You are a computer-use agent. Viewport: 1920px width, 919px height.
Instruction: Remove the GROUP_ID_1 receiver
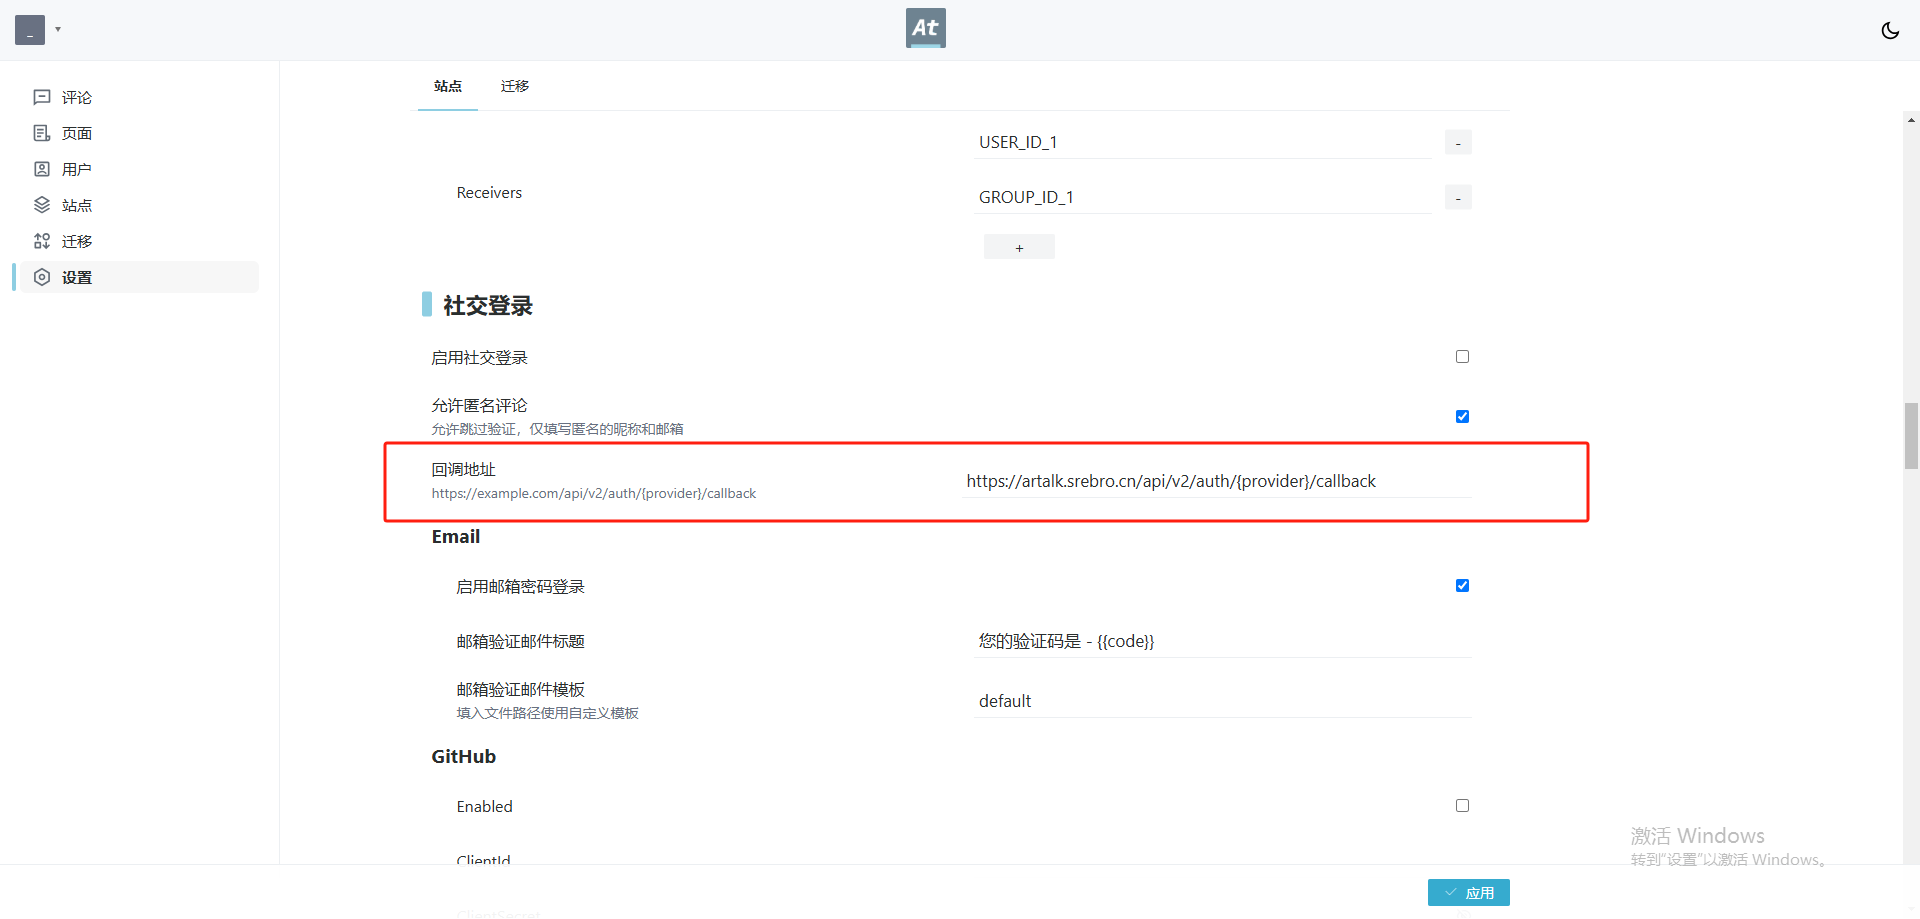click(1458, 198)
